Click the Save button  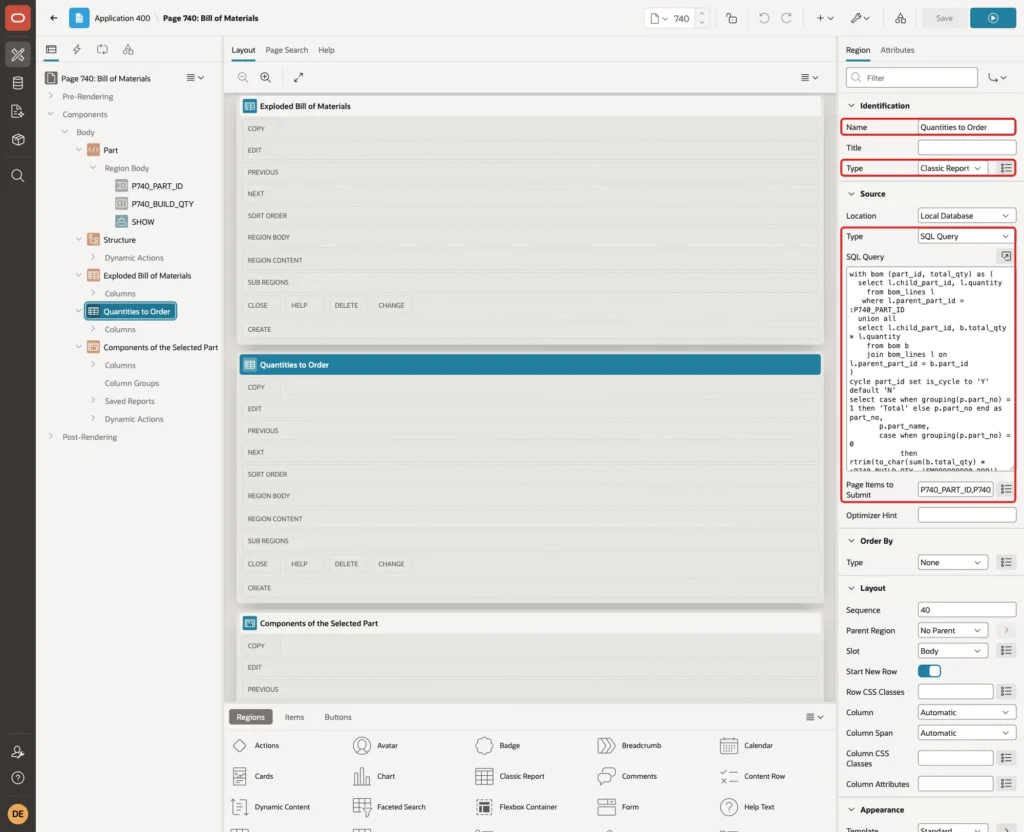[x=944, y=18]
